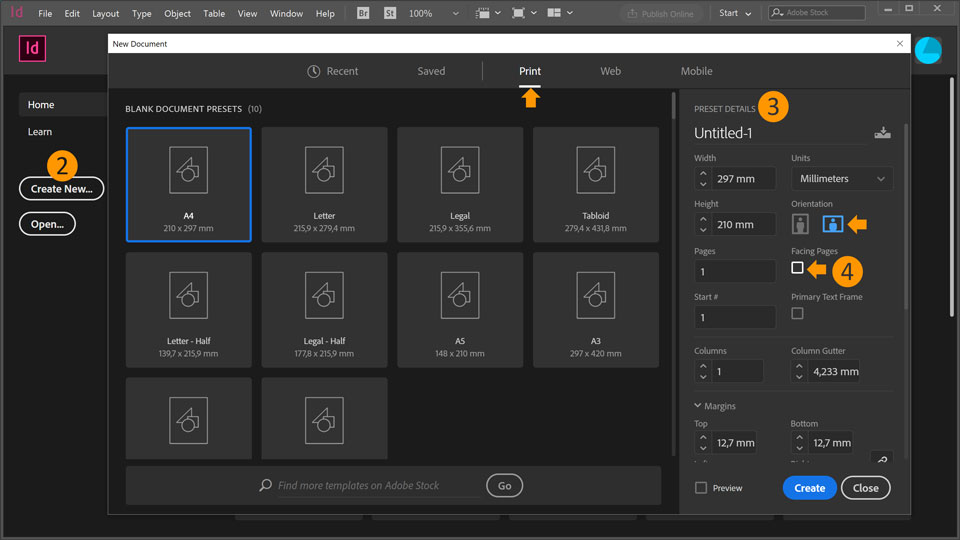Decrease Height with down stepper arrow
The image size is (960, 540).
click(x=703, y=230)
